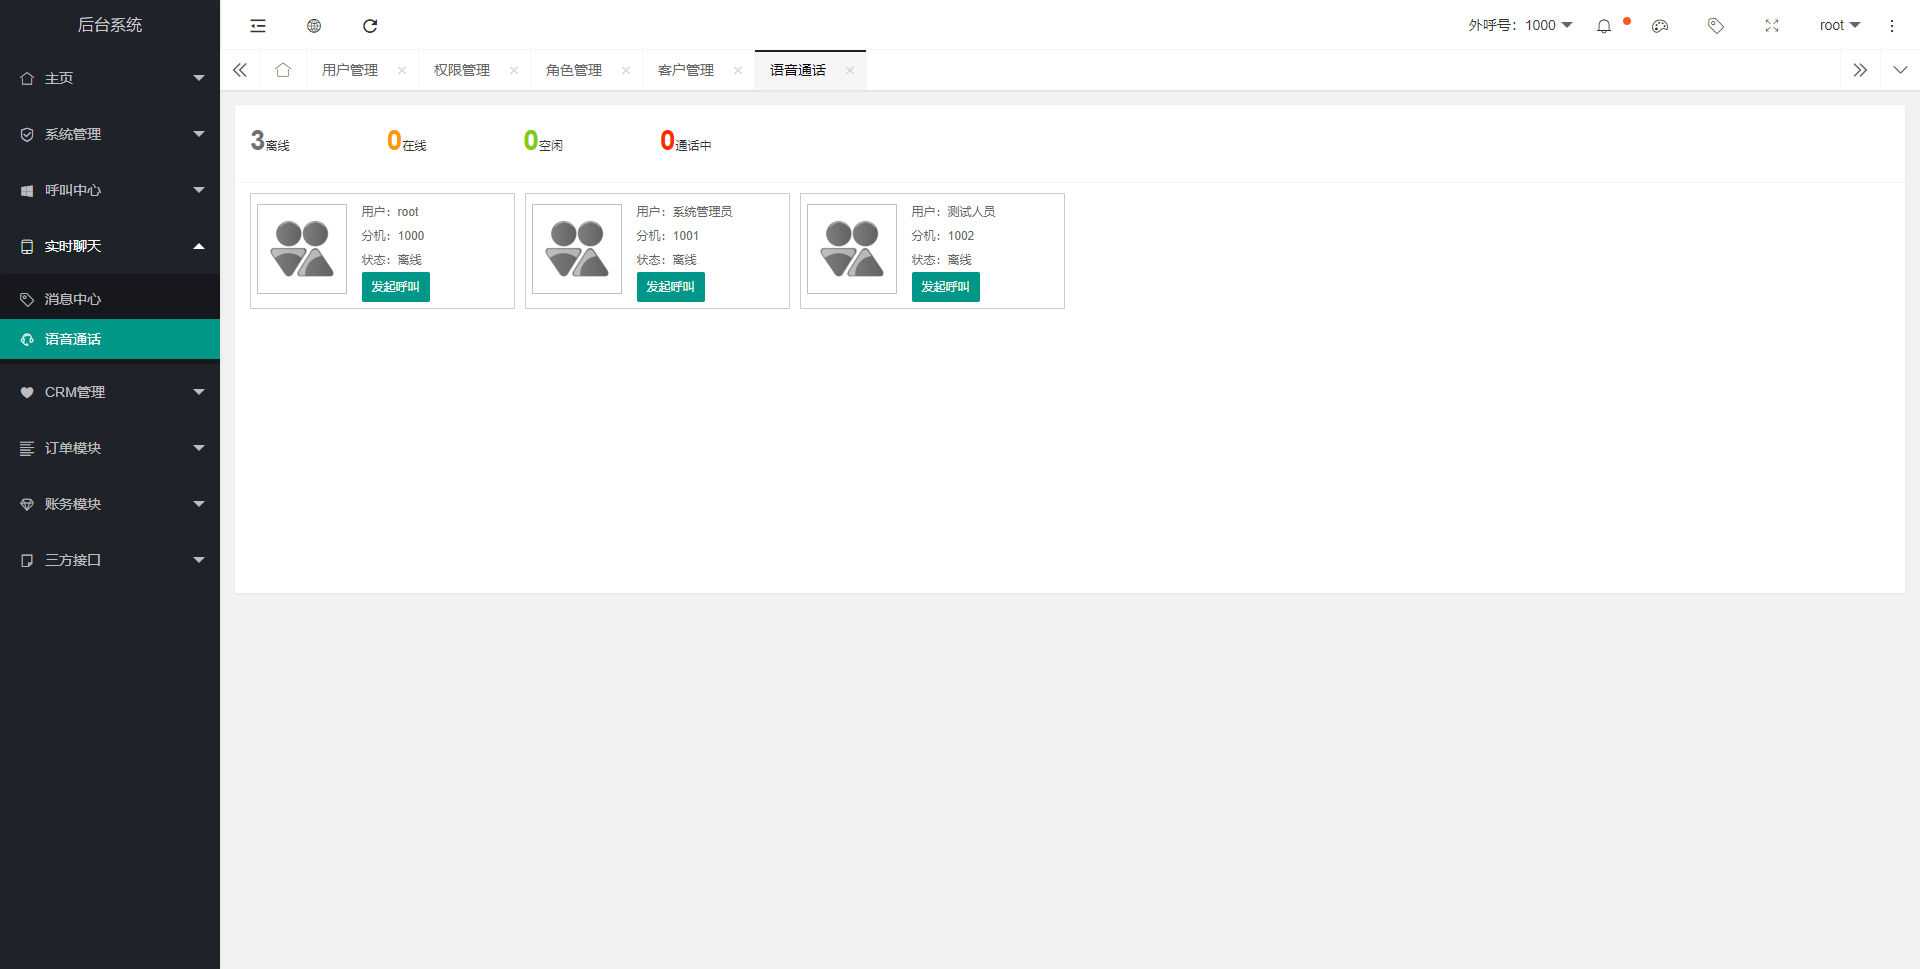Expand the CRM管理 sidebar menu
This screenshot has width=1920, height=969.
coord(110,392)
